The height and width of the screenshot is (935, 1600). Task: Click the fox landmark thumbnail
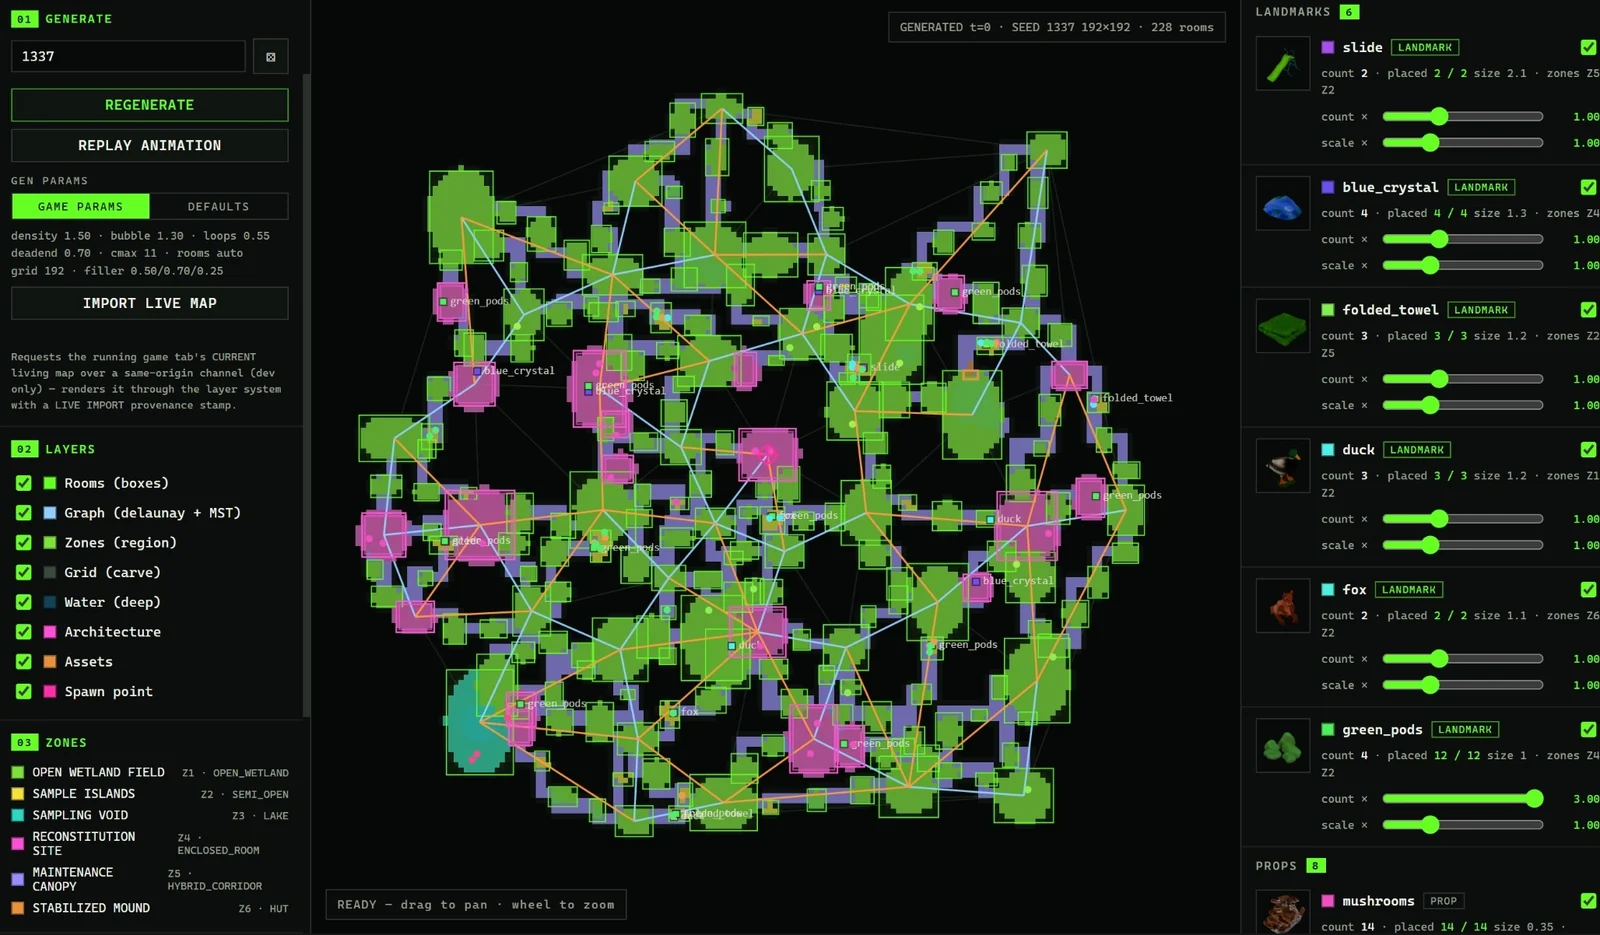click(1283, 607)
